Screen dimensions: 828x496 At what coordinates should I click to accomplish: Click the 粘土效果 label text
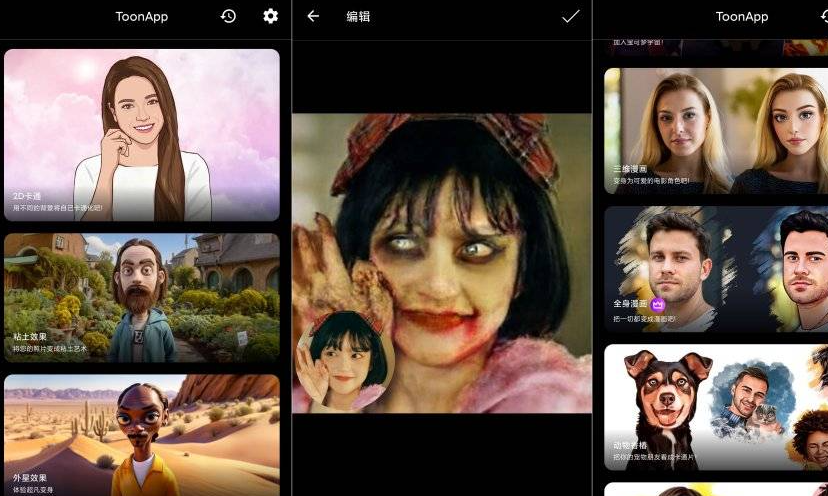click(30, 336)
